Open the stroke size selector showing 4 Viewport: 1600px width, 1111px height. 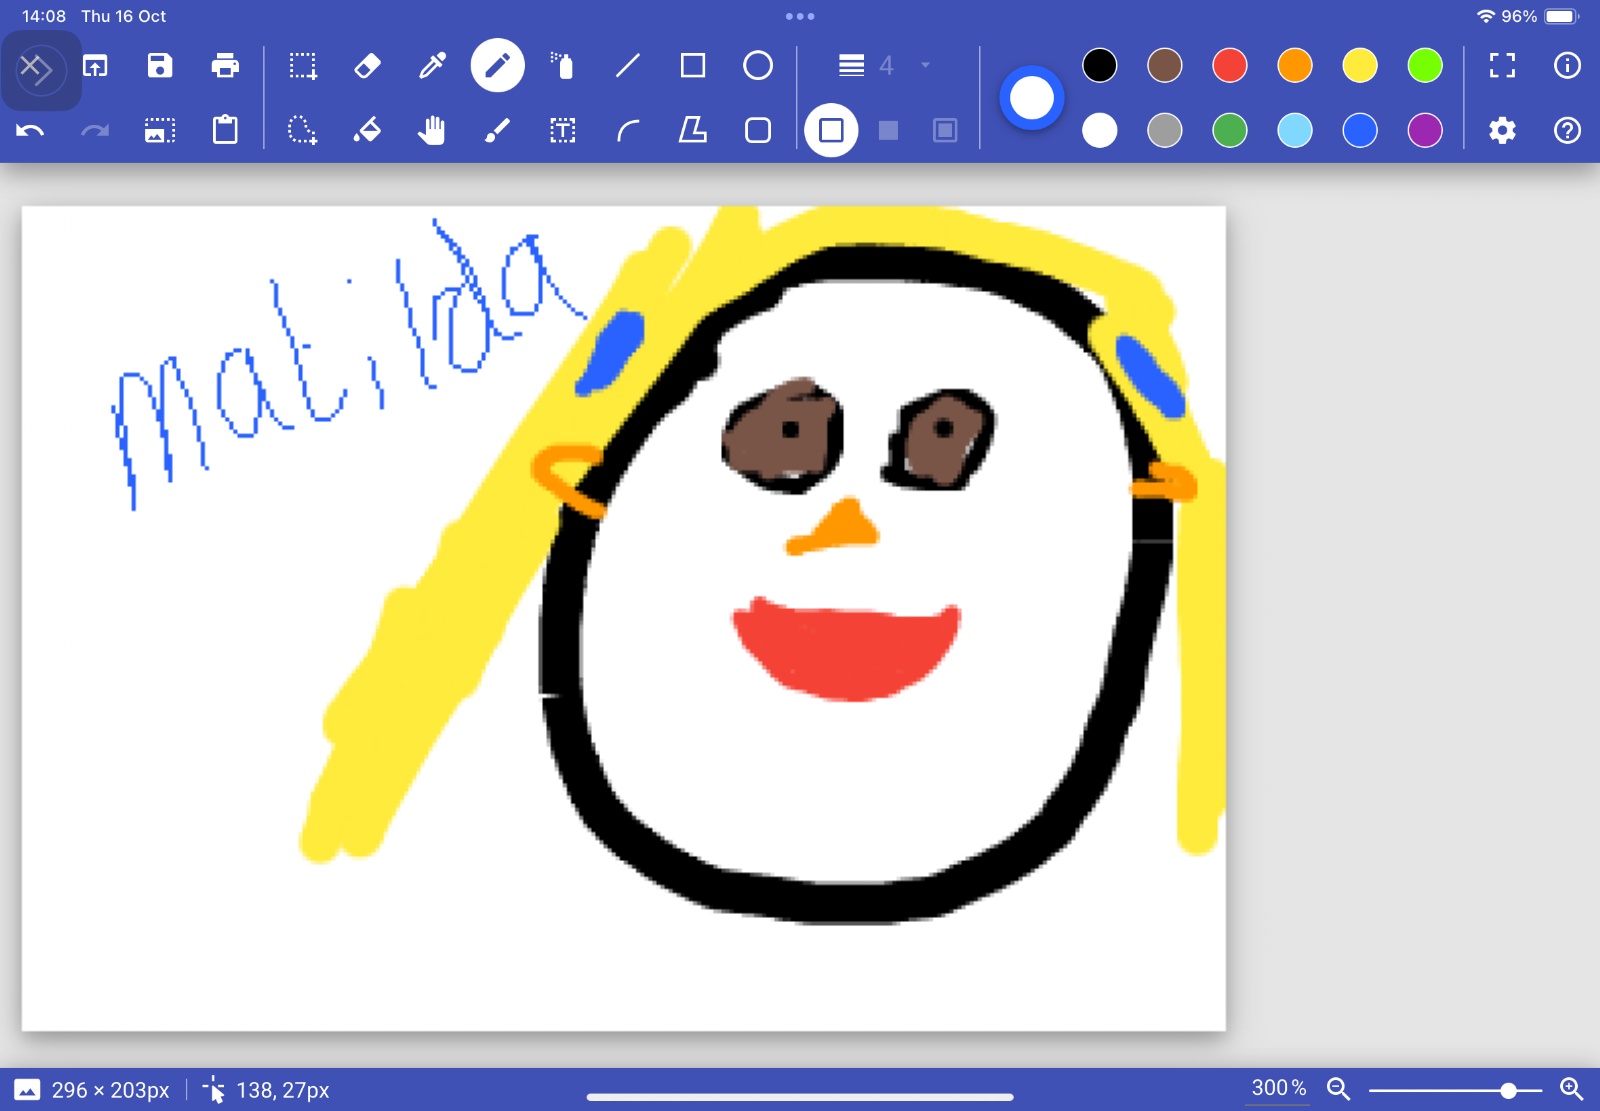[886, 66]
